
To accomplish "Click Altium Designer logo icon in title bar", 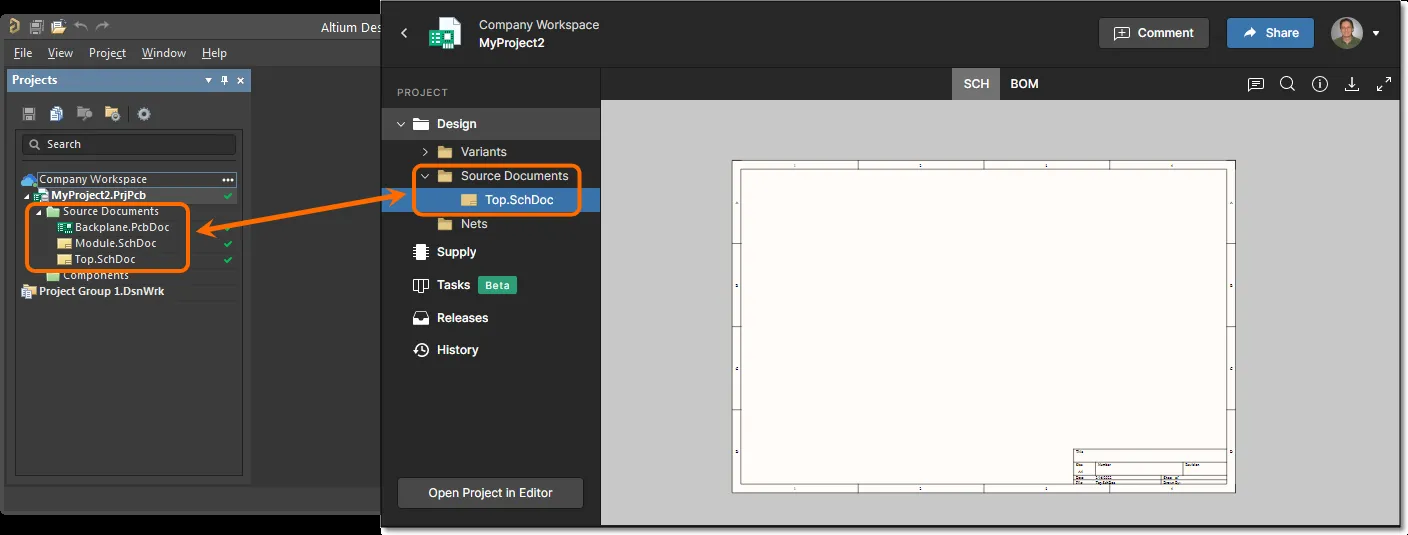I will 13,26.
